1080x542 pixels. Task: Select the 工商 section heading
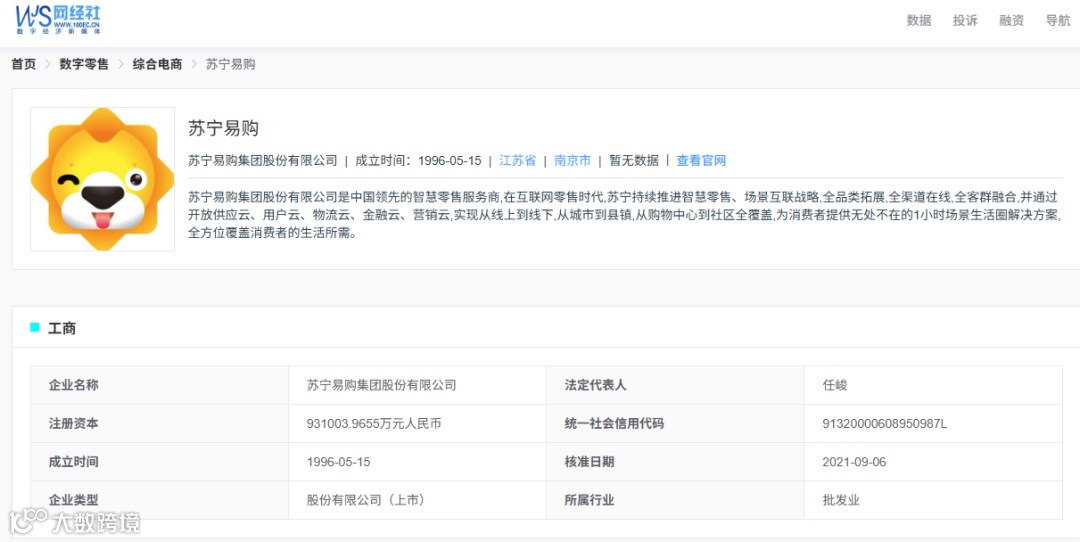click(61, 329)
